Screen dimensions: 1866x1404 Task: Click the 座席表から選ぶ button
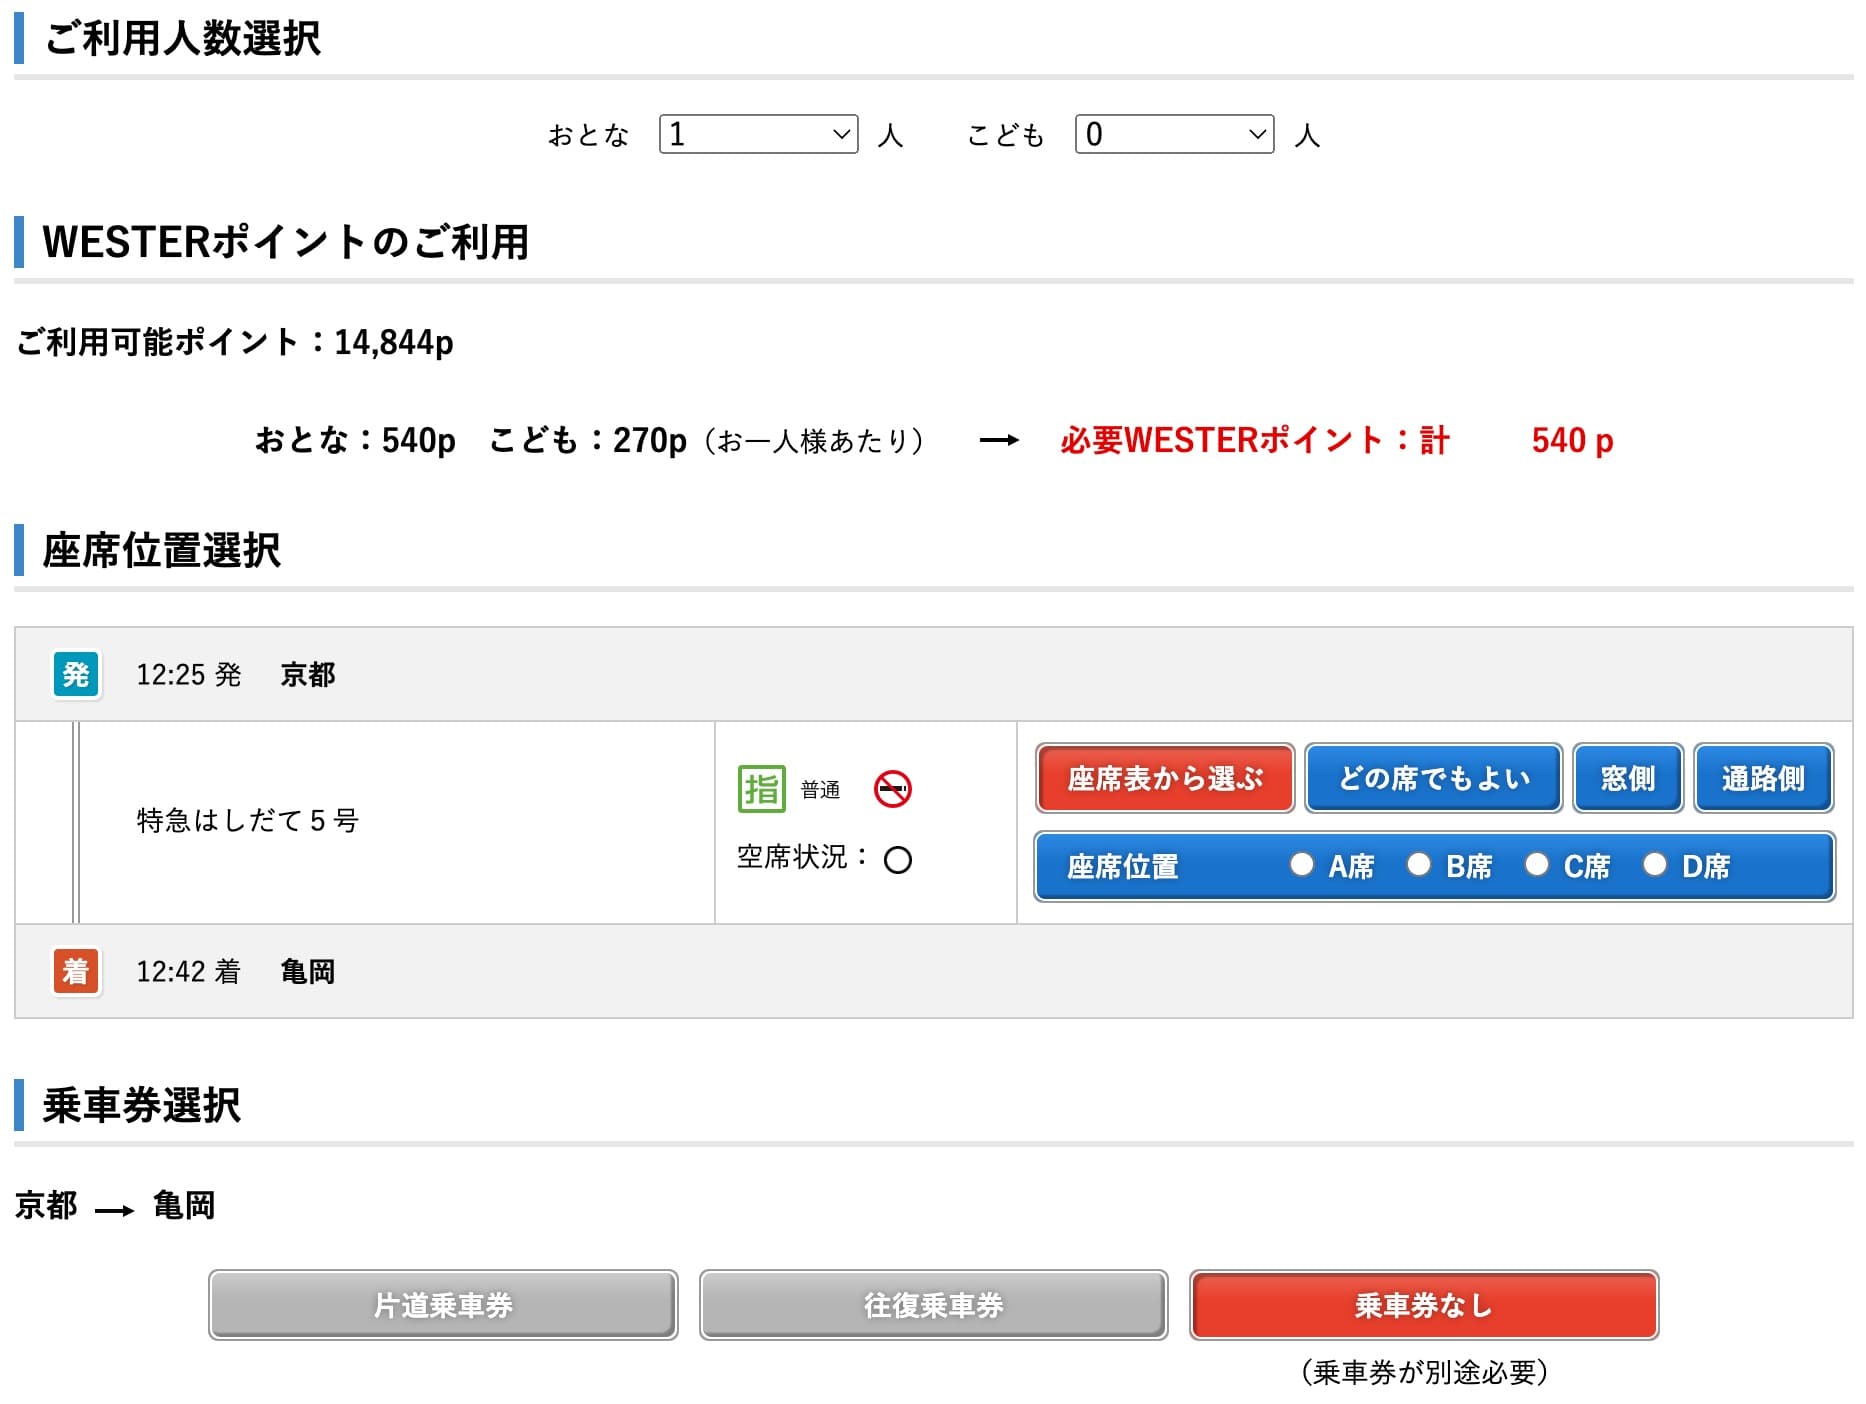(1165, 778)
